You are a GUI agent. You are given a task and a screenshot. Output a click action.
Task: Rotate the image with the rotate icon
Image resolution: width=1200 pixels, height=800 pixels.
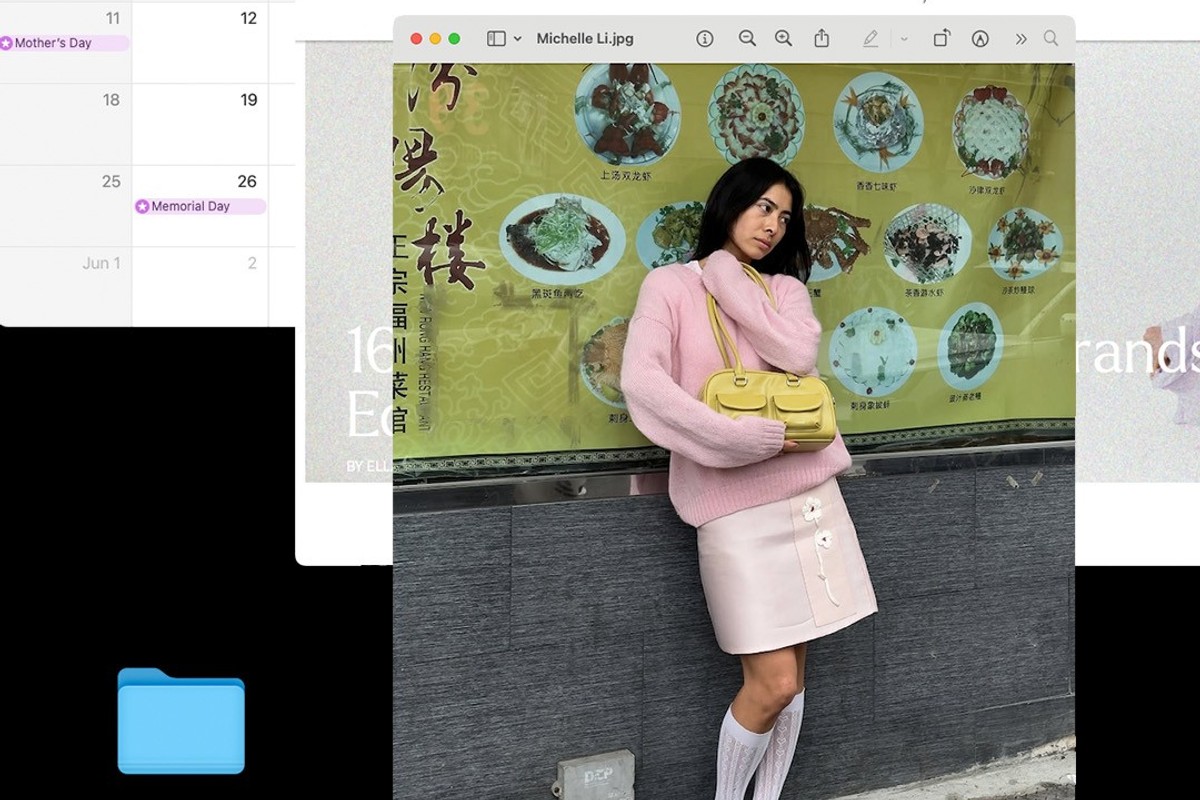941,38
